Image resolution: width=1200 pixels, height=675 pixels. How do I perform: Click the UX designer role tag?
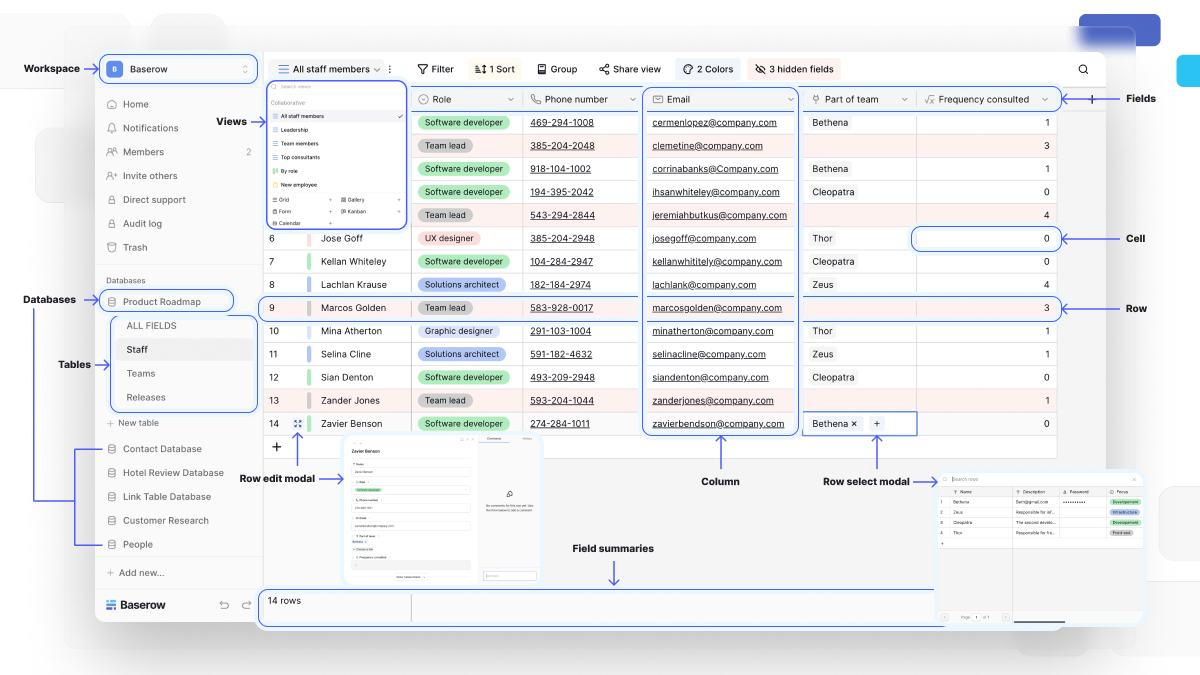449,239
